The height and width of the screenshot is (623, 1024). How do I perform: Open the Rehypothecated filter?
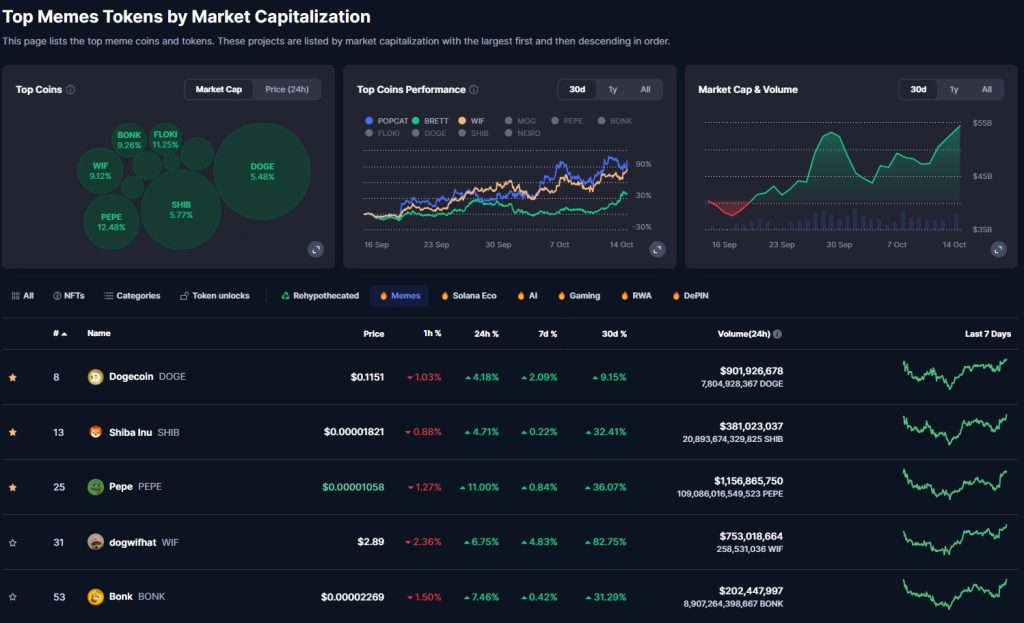click(320, 296)
